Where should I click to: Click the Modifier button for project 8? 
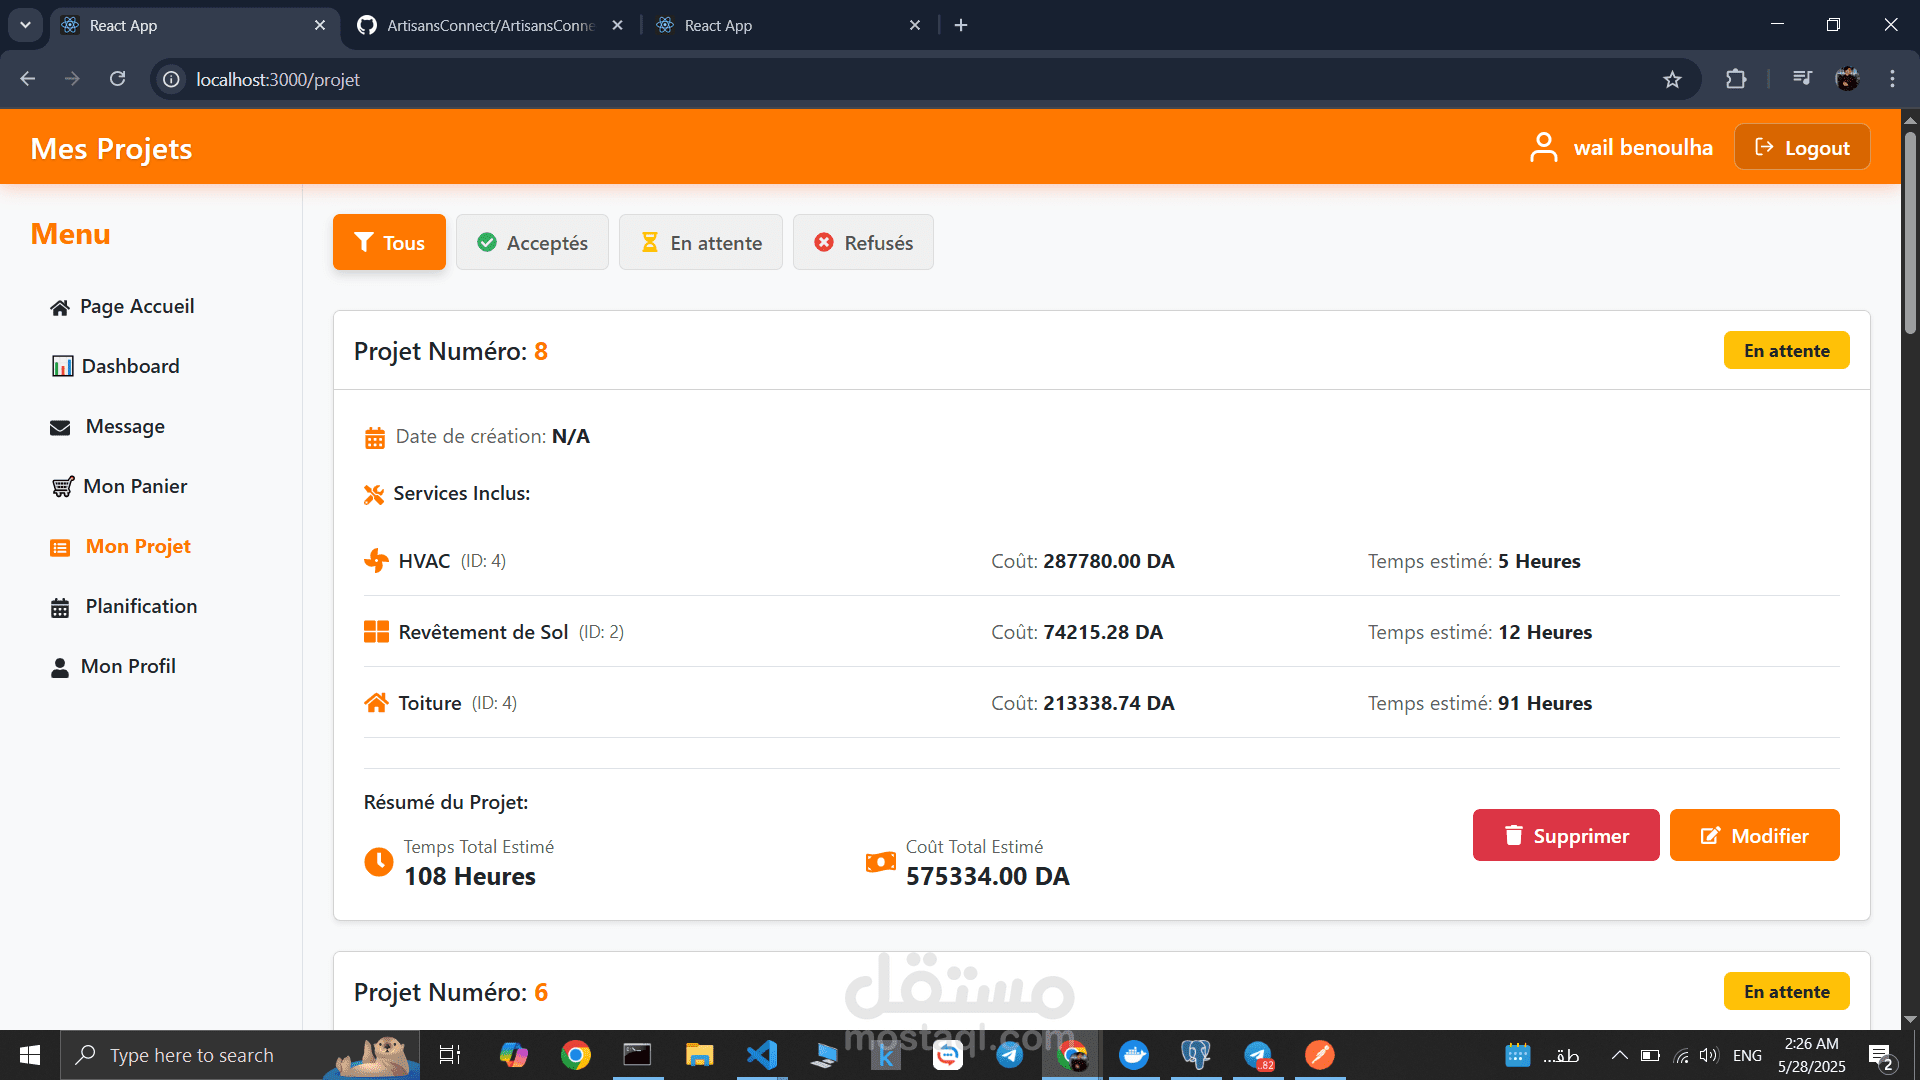1754,836
